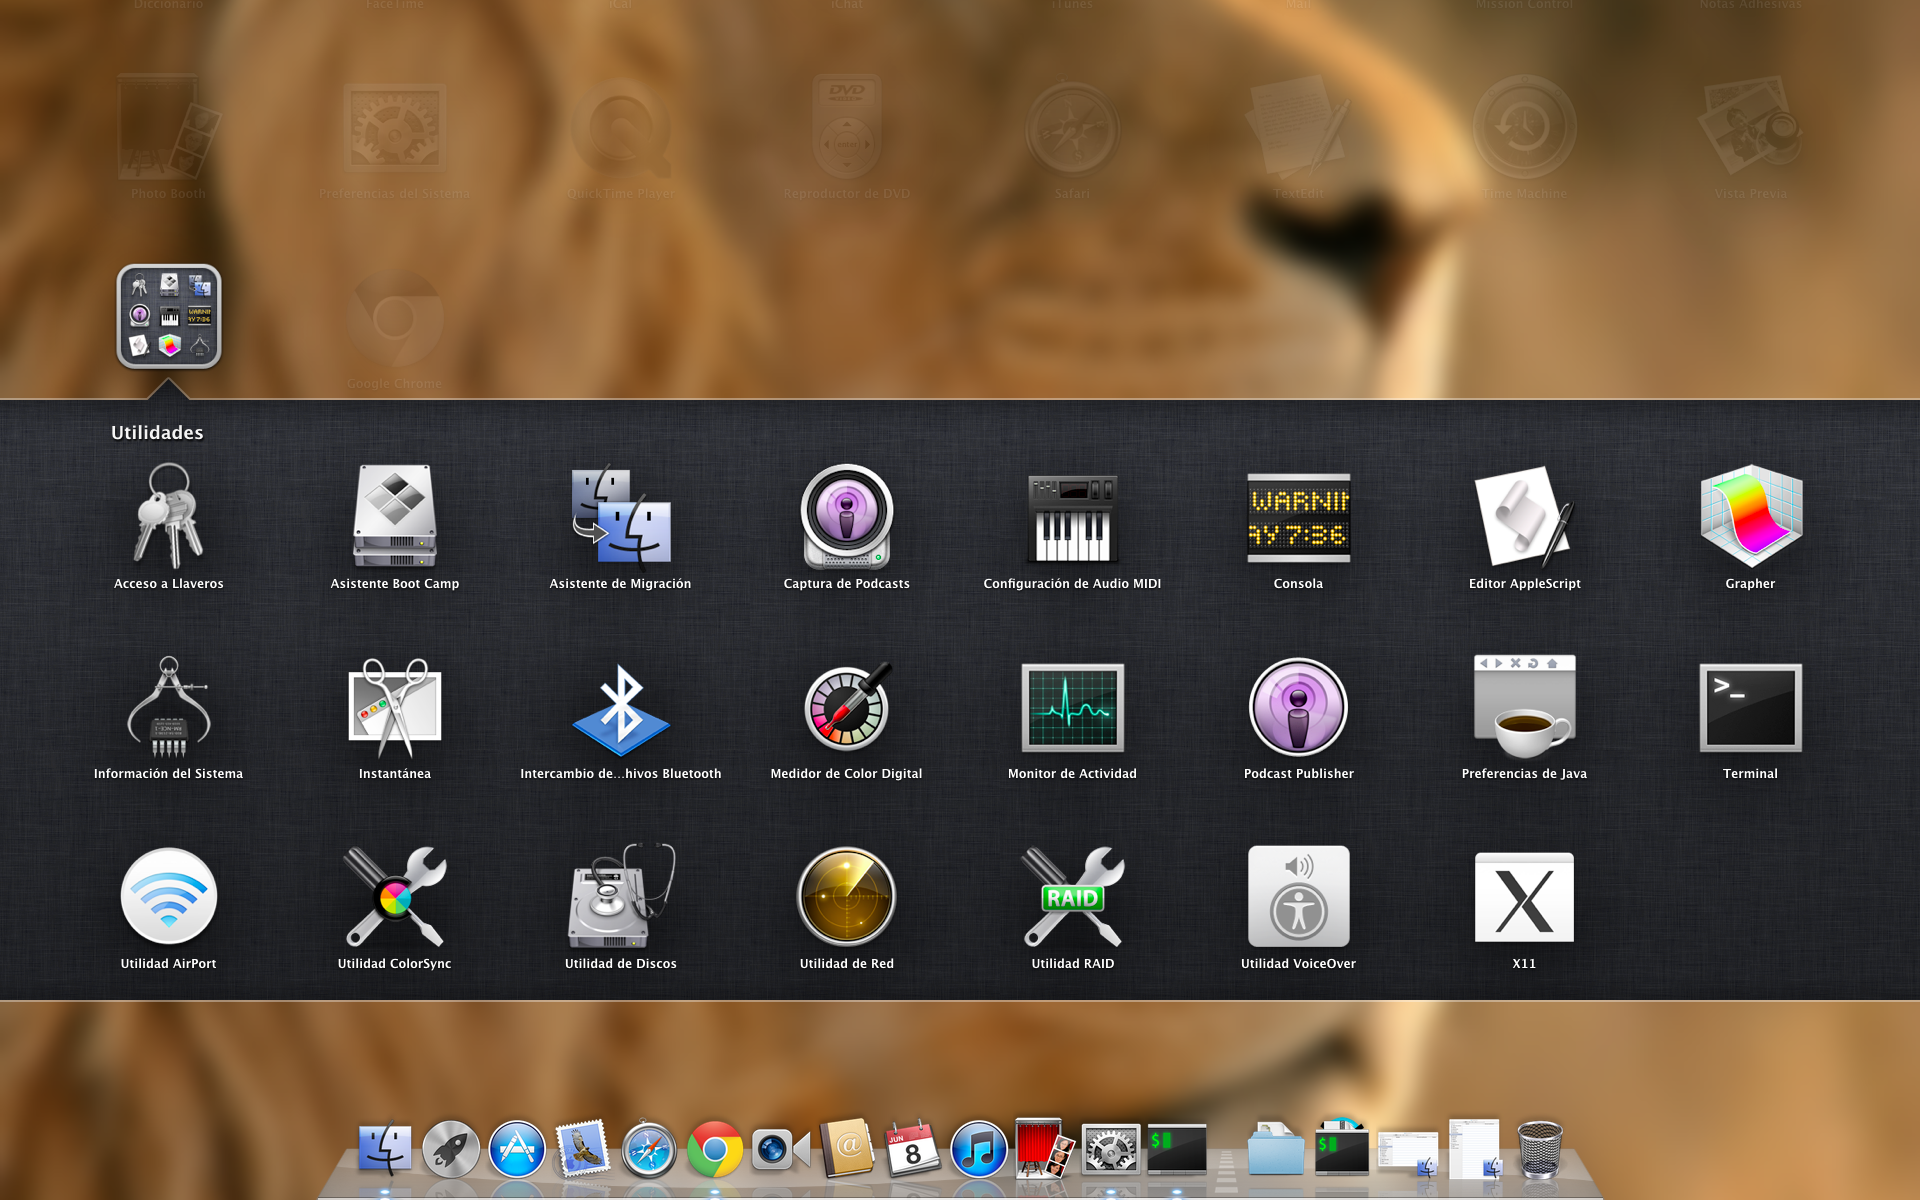The image size is (1920, 1200).
Task: Open Configuración de Audio MIDI
Action: 1072,517
